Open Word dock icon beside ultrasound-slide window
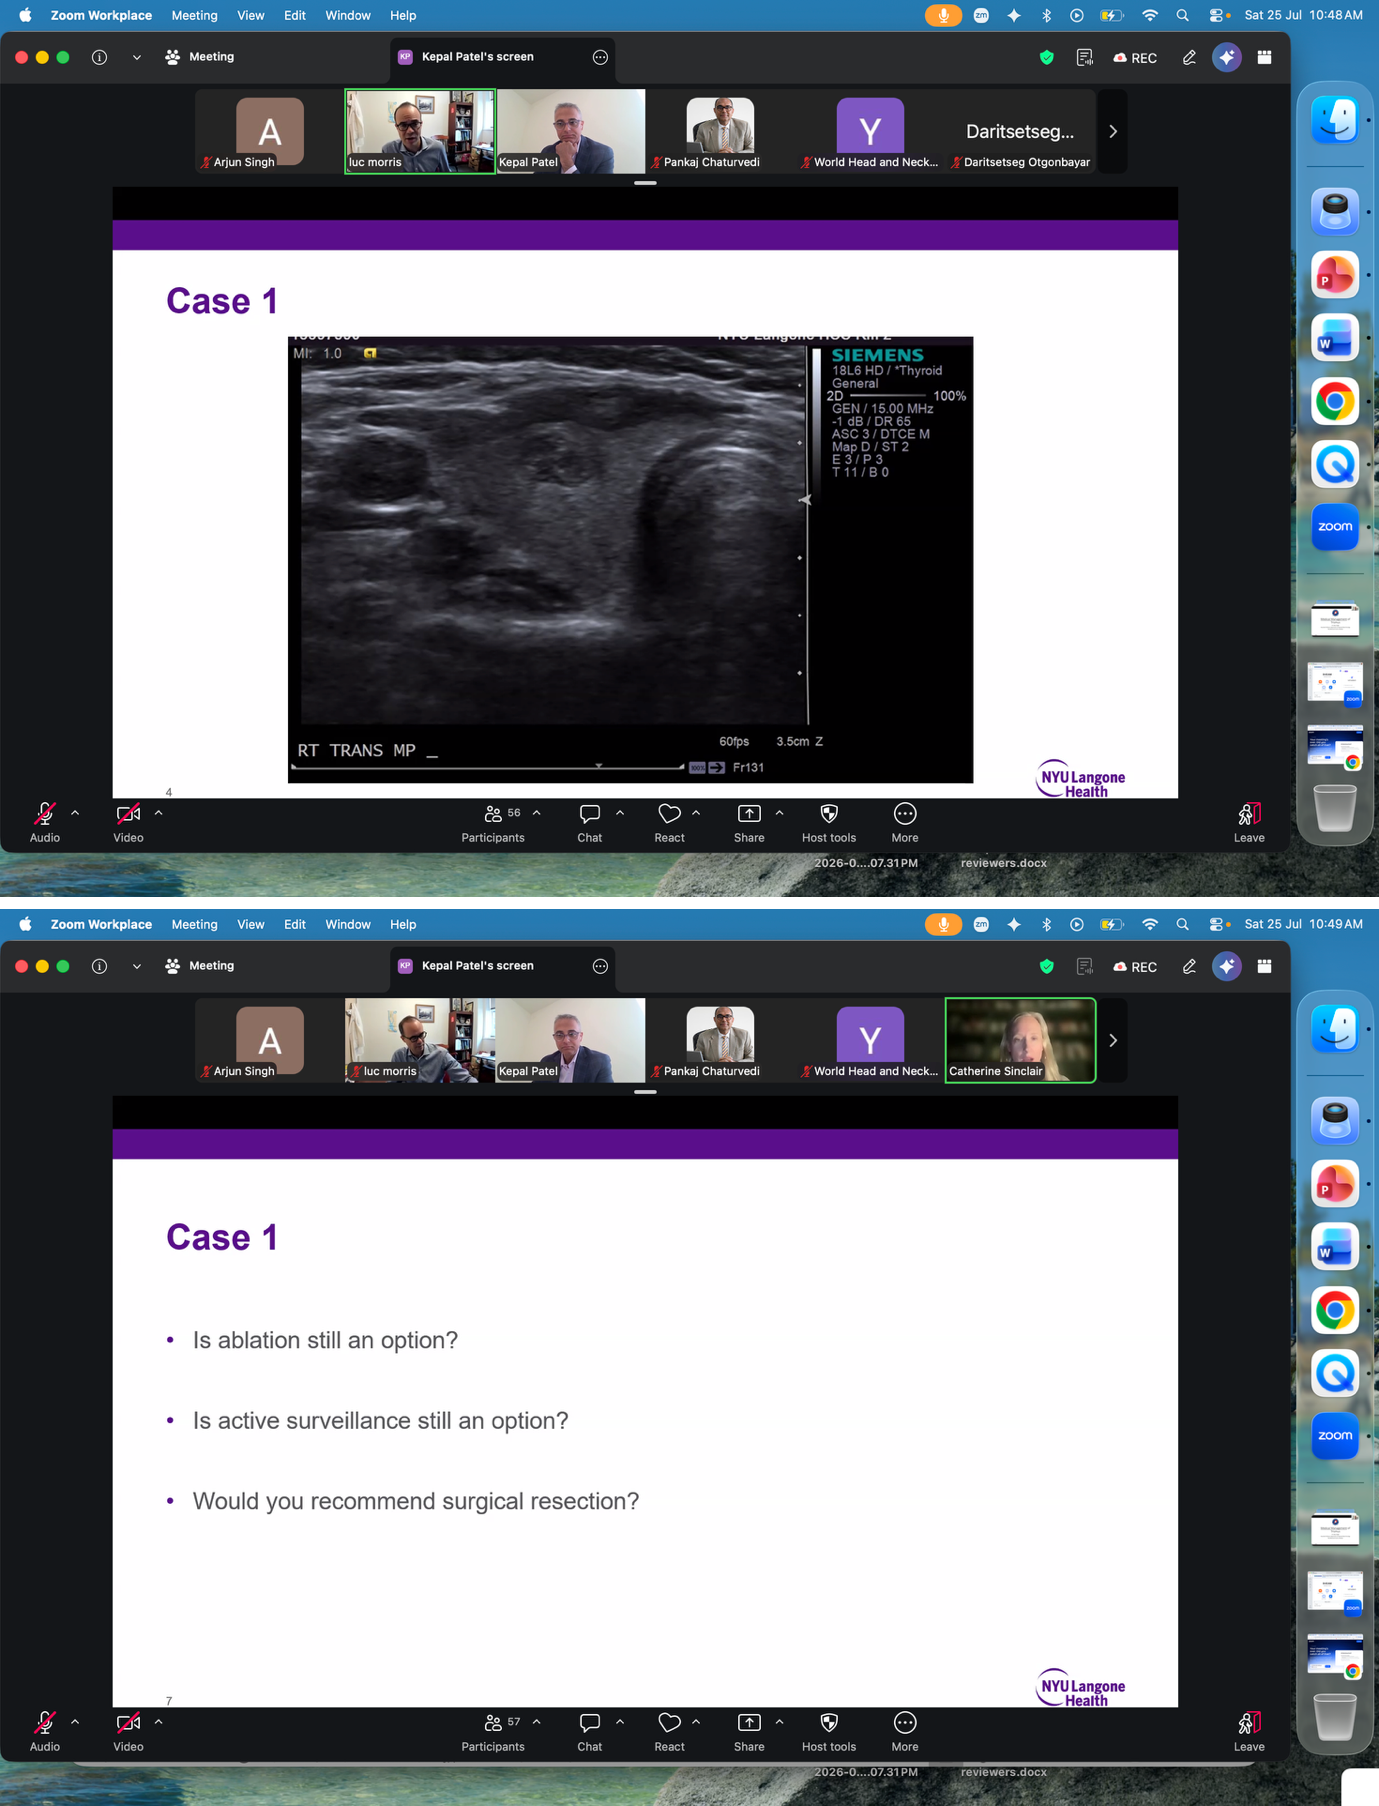Image resolution: width=1379 pixels, height=1806 pixels. click(1335, 339)
